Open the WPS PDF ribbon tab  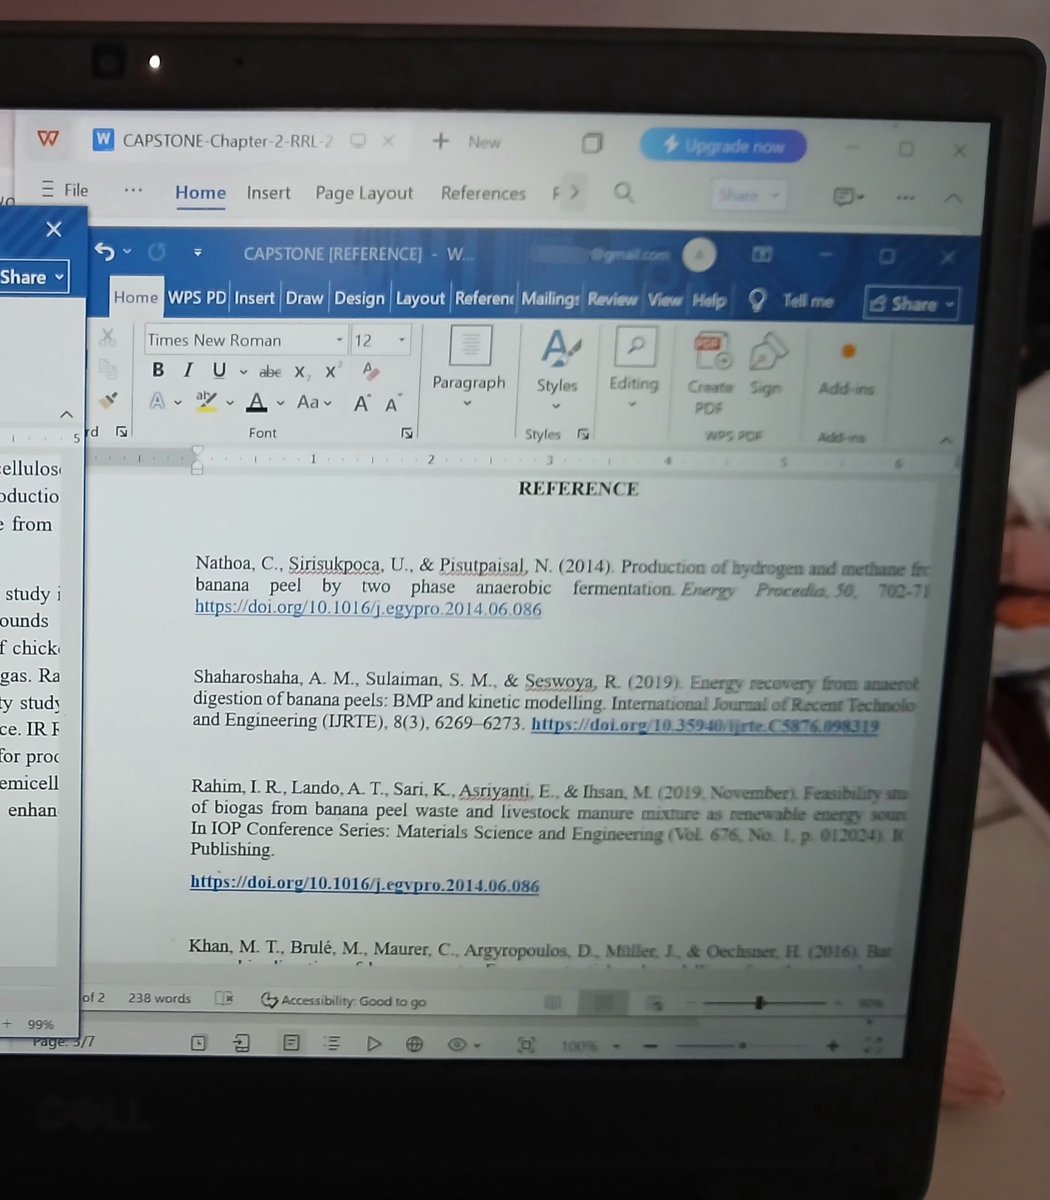point(197,297)
